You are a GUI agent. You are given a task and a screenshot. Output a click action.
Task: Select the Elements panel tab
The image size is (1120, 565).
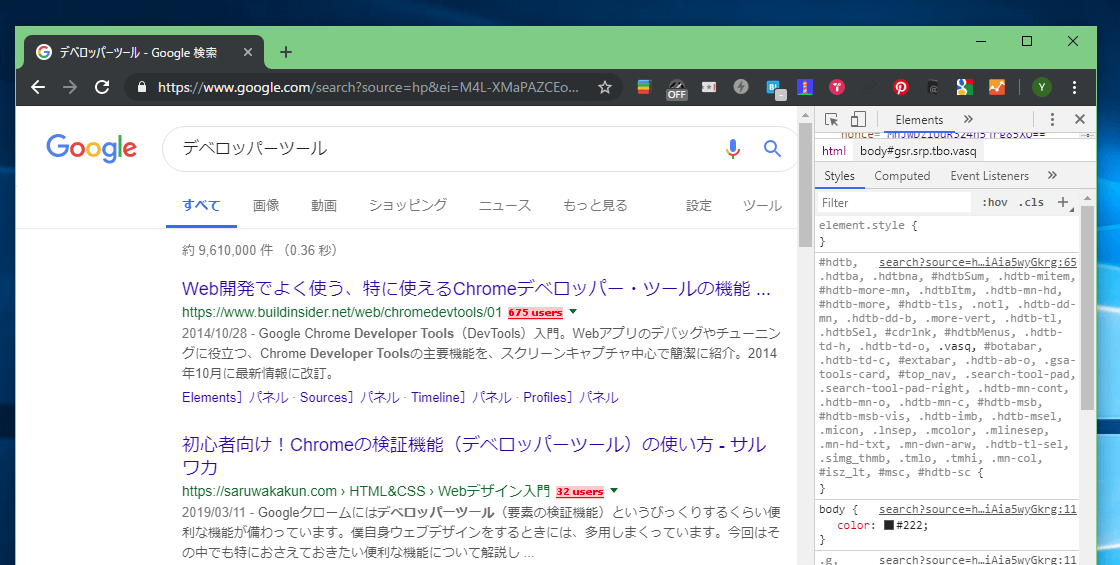pos(919,119)
